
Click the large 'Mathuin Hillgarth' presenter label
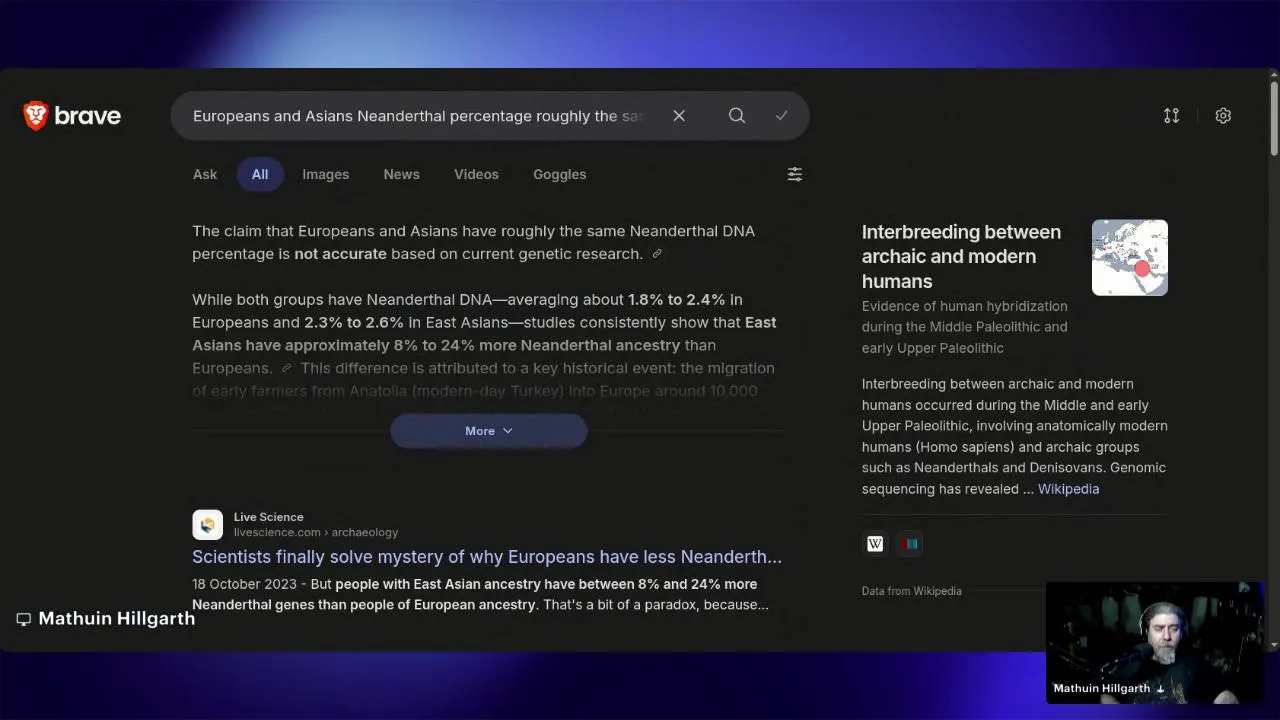click(116, 619)
